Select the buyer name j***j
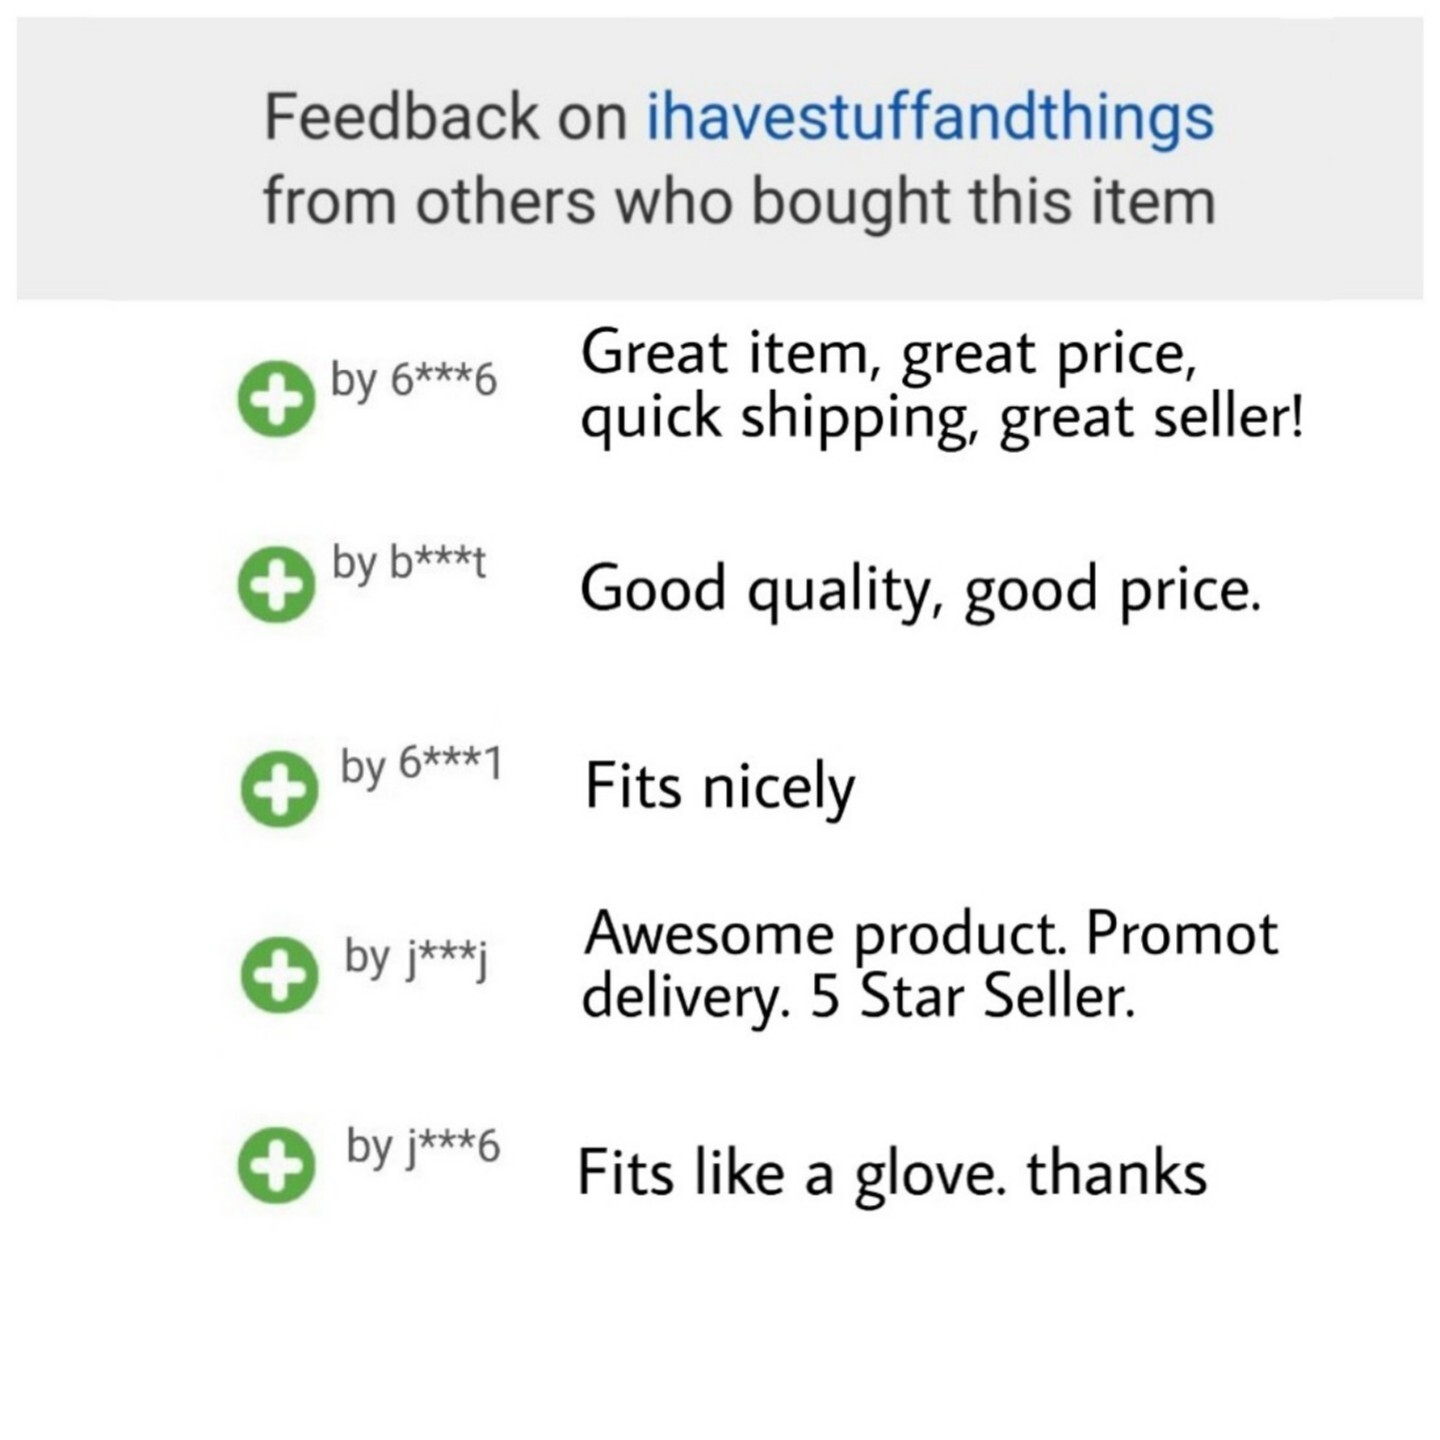Viewport: 1440px width, 1440px height. (416, 957)
